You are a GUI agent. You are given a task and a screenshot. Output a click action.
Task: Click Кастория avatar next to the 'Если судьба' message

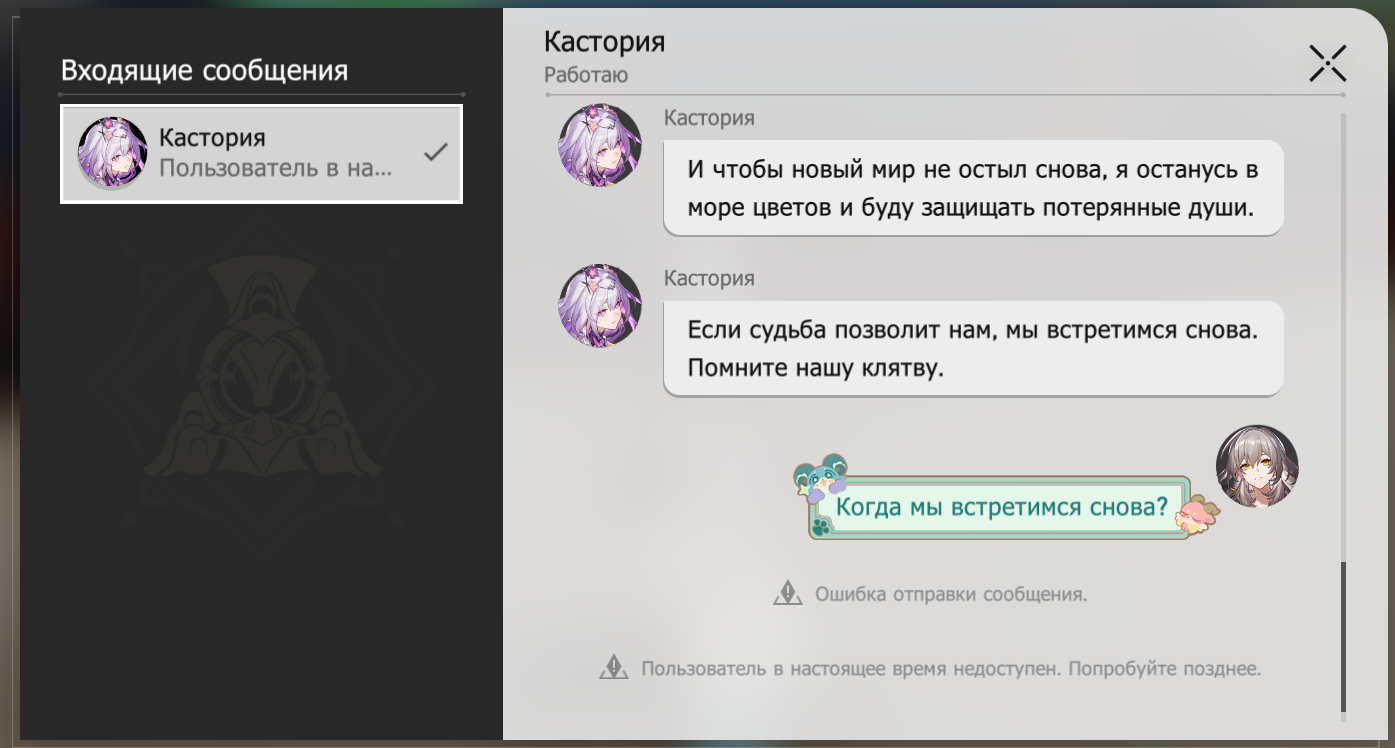599,306
